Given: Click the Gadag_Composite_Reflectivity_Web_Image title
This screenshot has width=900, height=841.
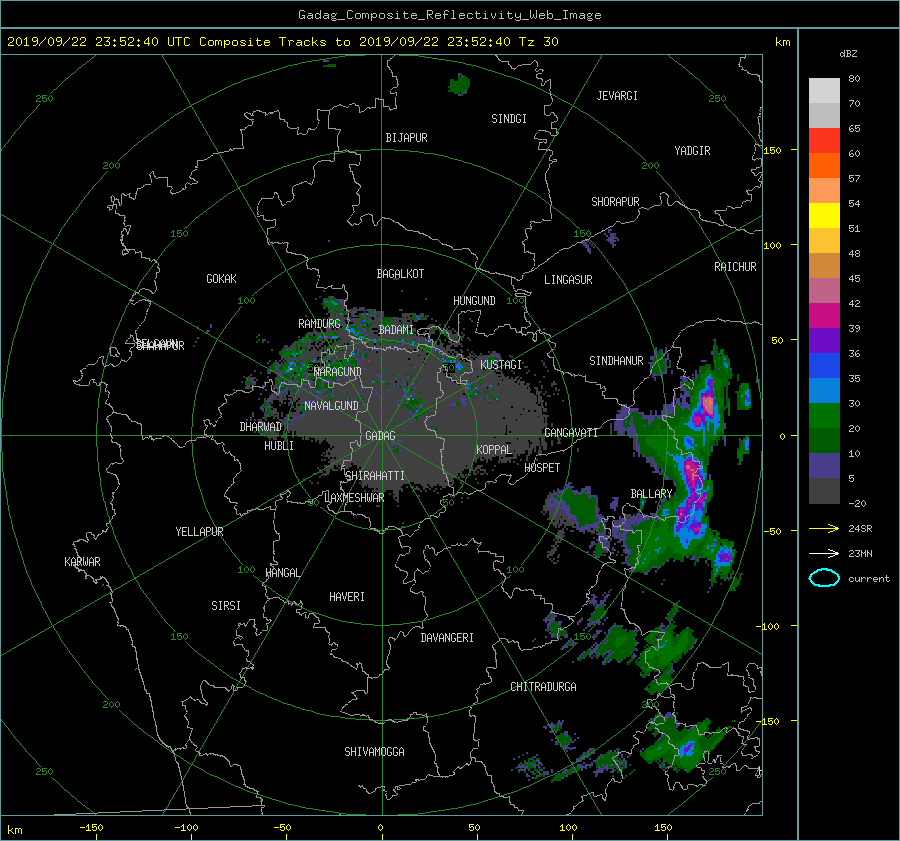Looking at the screenshot, I should point(449,15).
